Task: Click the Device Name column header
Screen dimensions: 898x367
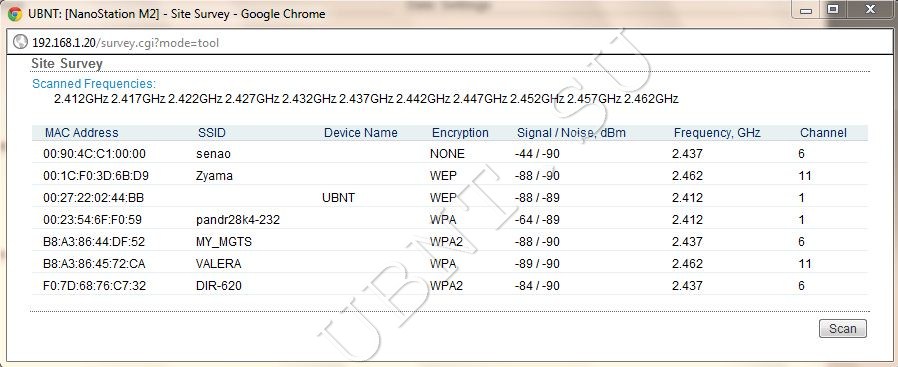Action: pos(360,133)
